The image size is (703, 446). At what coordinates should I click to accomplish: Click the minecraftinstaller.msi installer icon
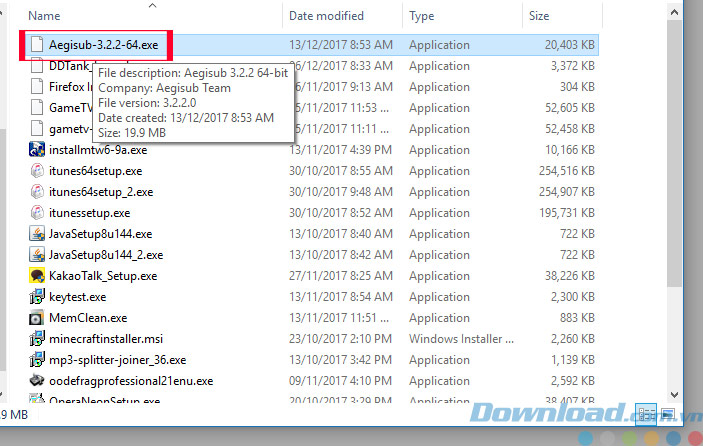click(37, 339)
